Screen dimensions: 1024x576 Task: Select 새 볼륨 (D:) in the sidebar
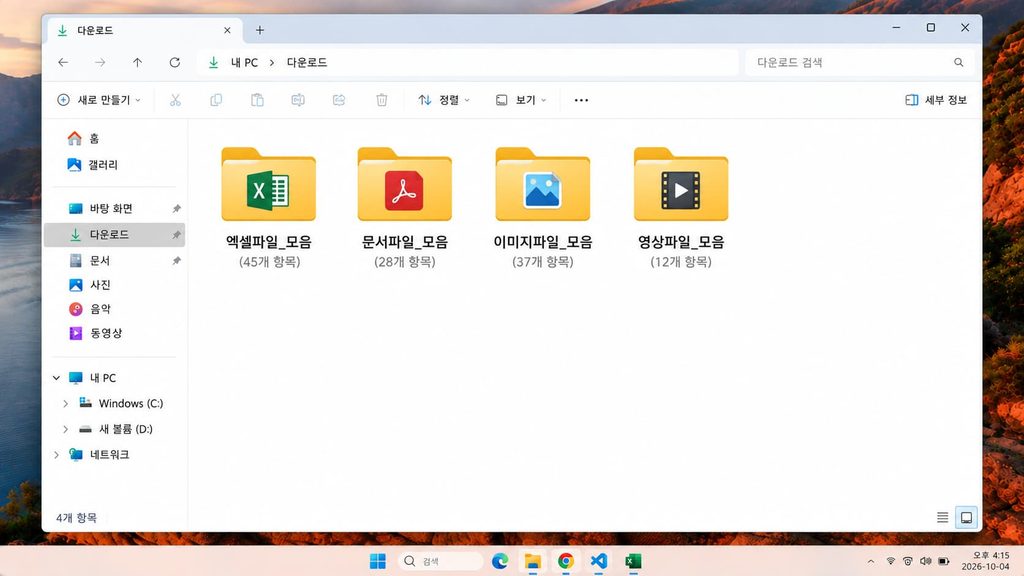tap(115, 429)
